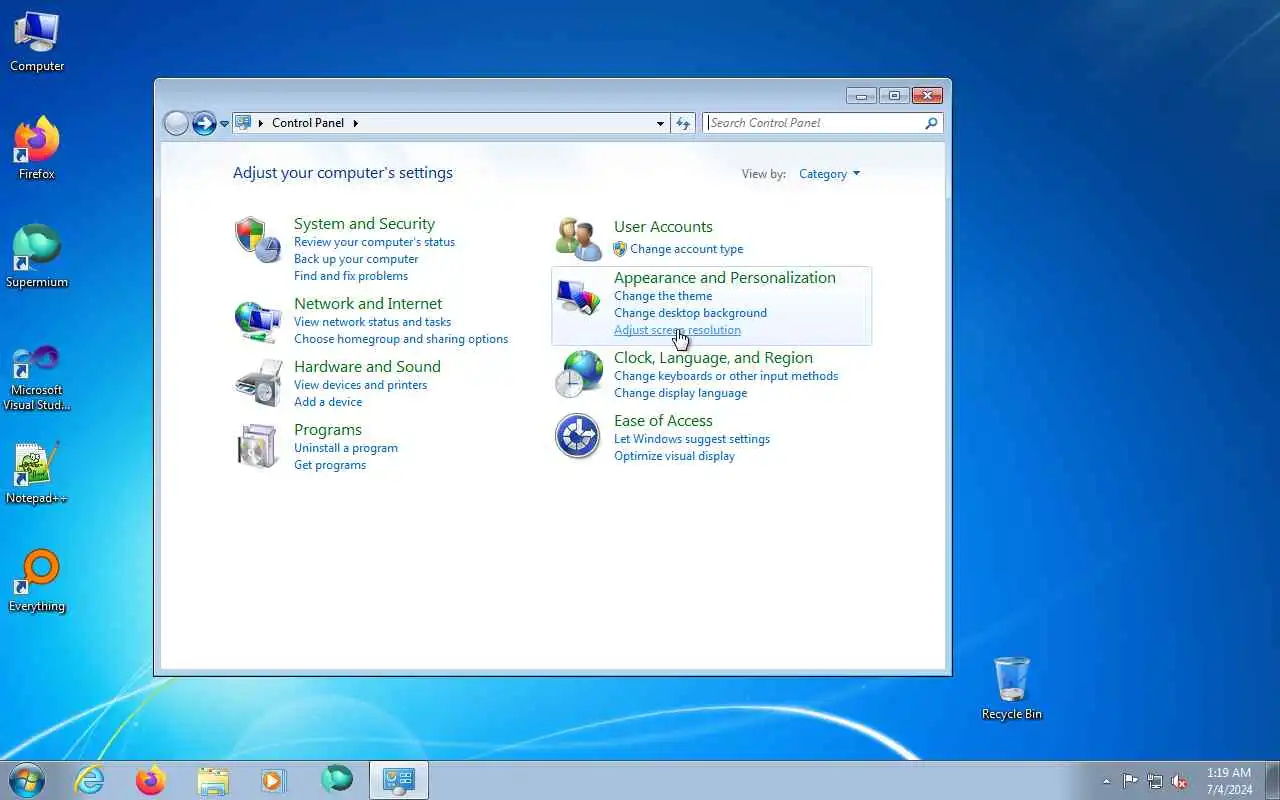Click Let Windows suggest settings
This screenshot has height=800, width=1280.
pyautogui.click(x=692, y=439)
